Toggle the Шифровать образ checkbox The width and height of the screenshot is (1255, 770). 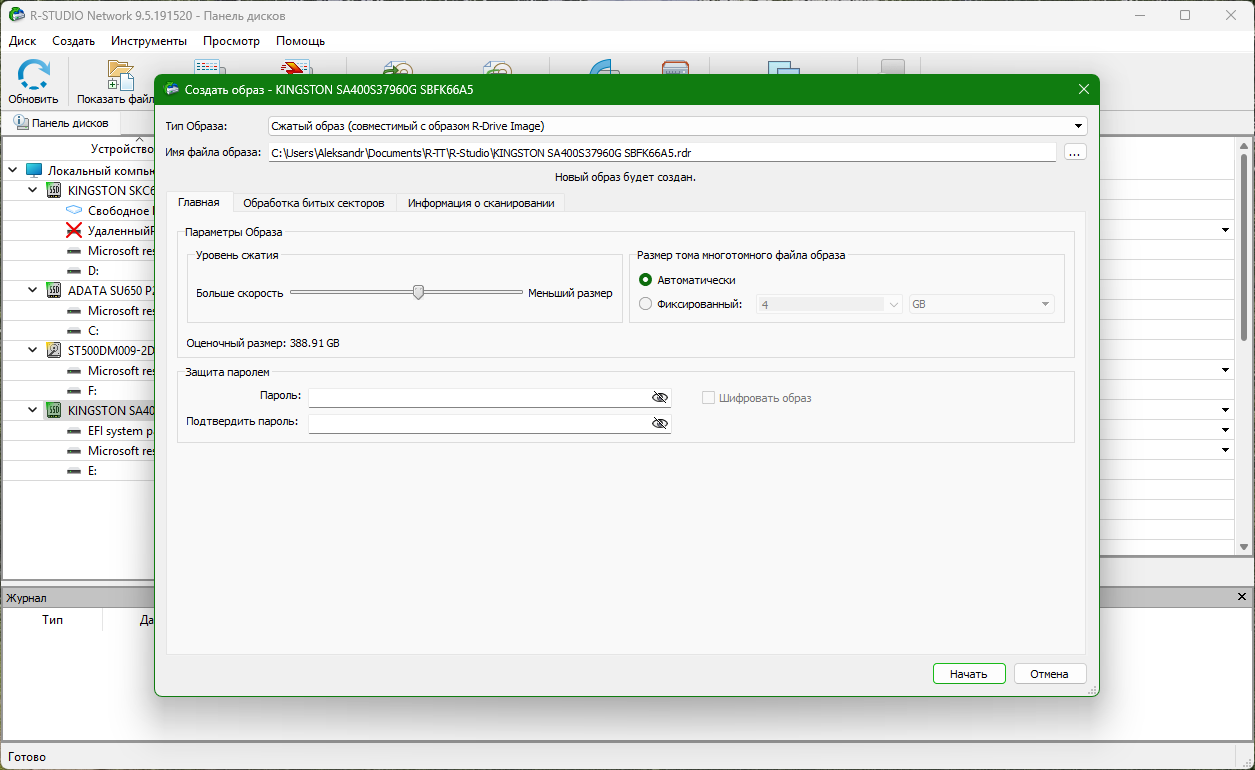708,398
